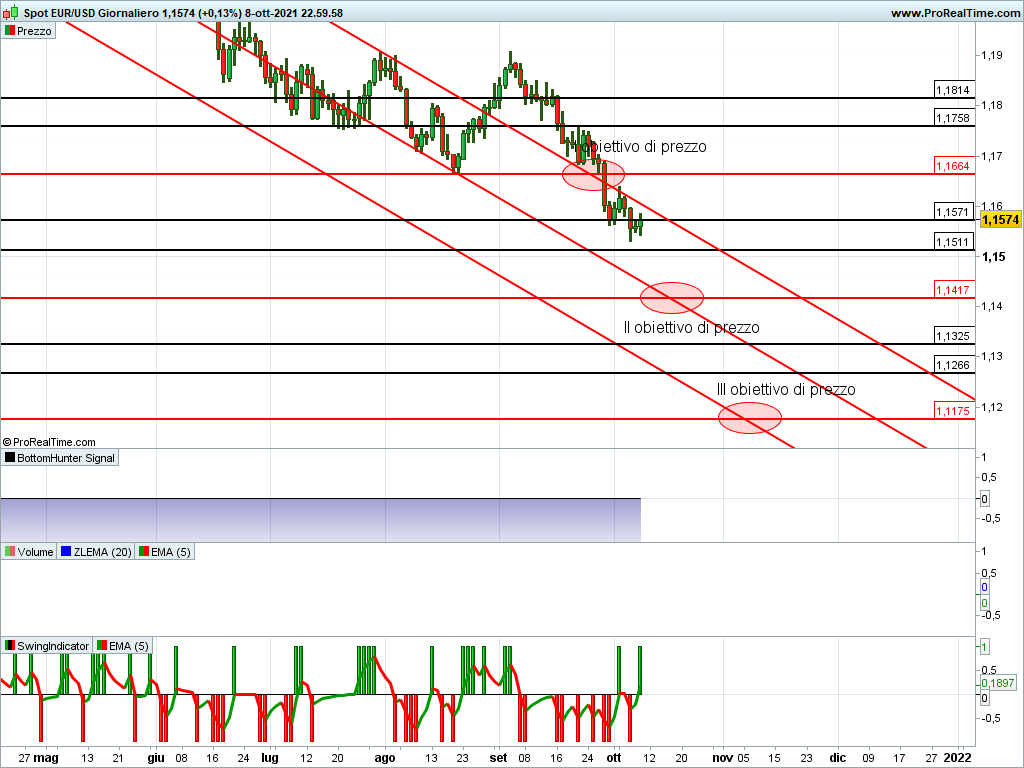Select the ellipse at the second price target

pyautogui.click(x=672, y=297)
